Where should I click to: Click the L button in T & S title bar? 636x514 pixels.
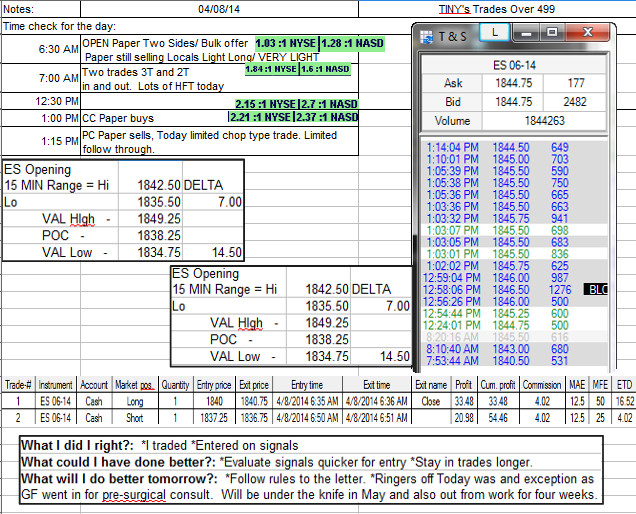[494, 32]
